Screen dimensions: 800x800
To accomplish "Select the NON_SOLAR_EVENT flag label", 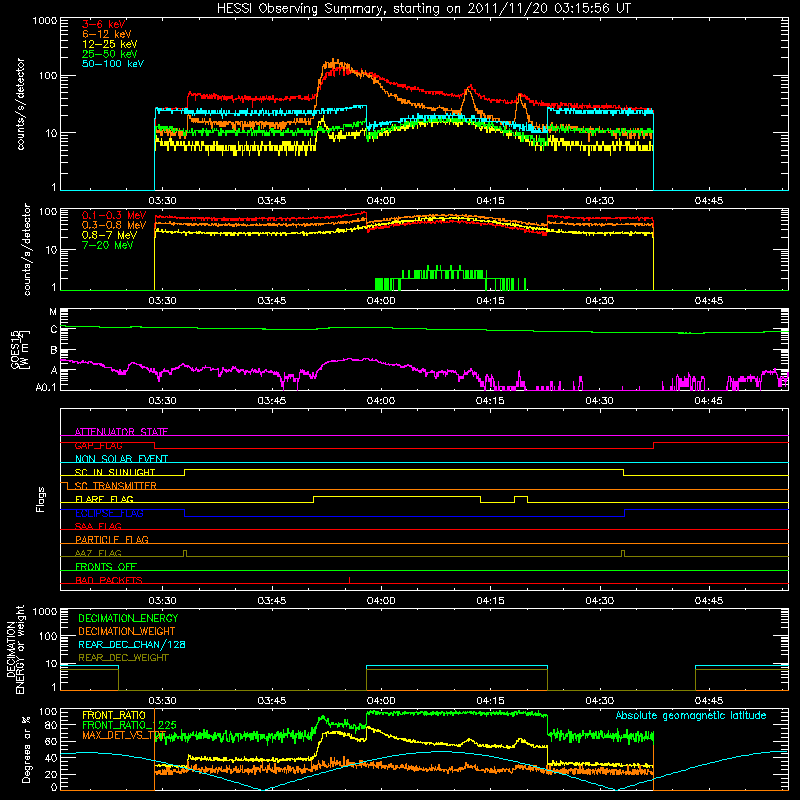I will point(121,459).
